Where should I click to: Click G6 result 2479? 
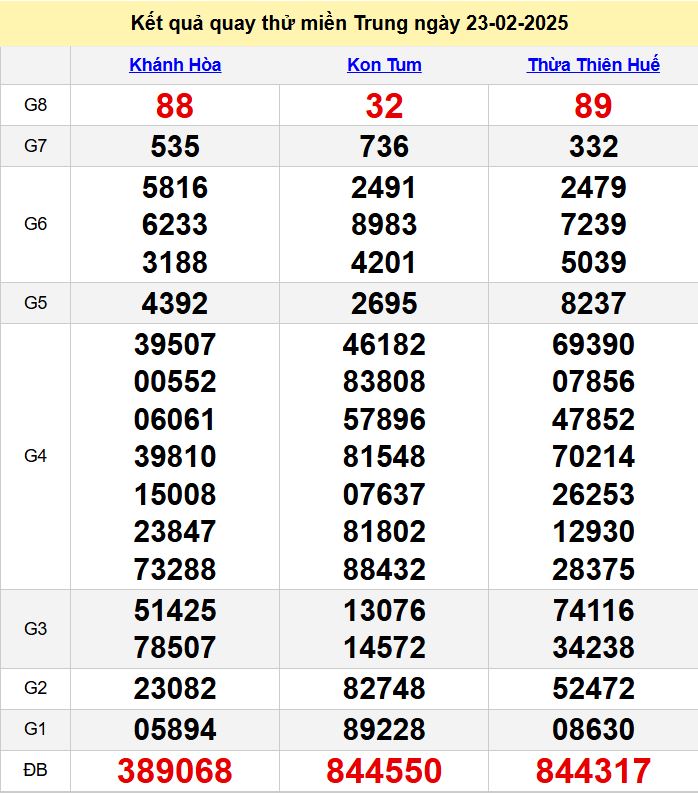593,188
